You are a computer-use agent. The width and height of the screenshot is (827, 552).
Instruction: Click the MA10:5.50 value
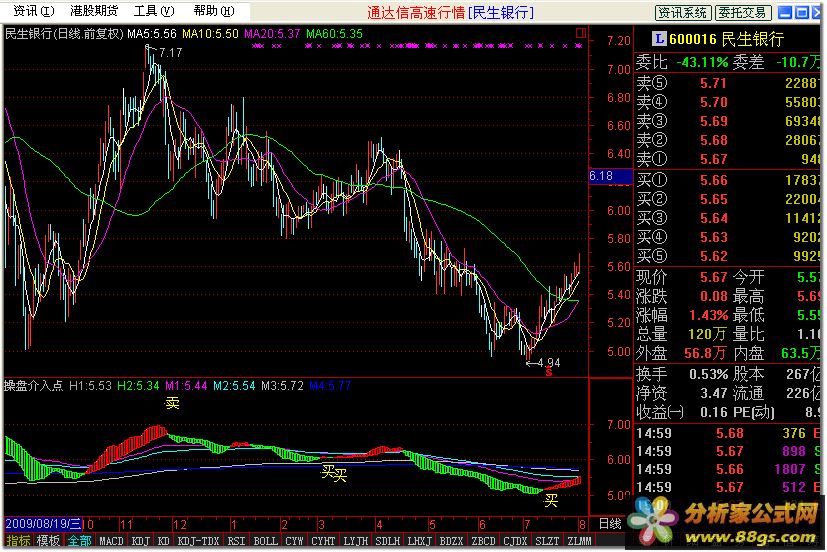click(x=210, y=34)
